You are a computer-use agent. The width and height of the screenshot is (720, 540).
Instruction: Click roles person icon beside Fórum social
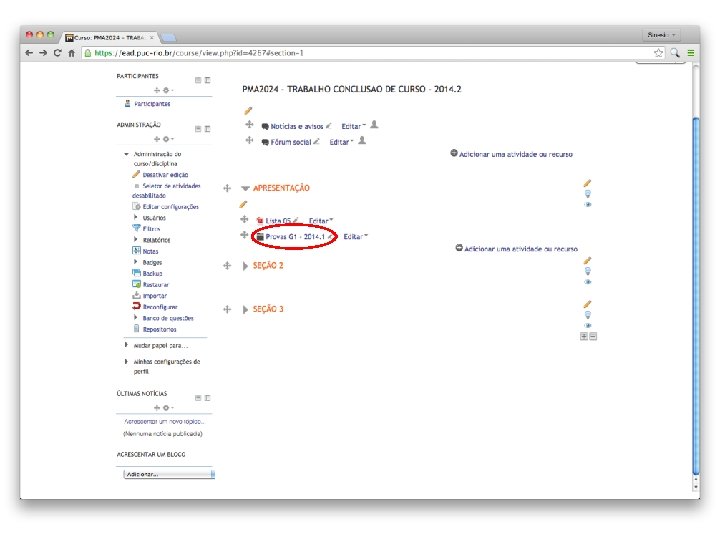362,140
